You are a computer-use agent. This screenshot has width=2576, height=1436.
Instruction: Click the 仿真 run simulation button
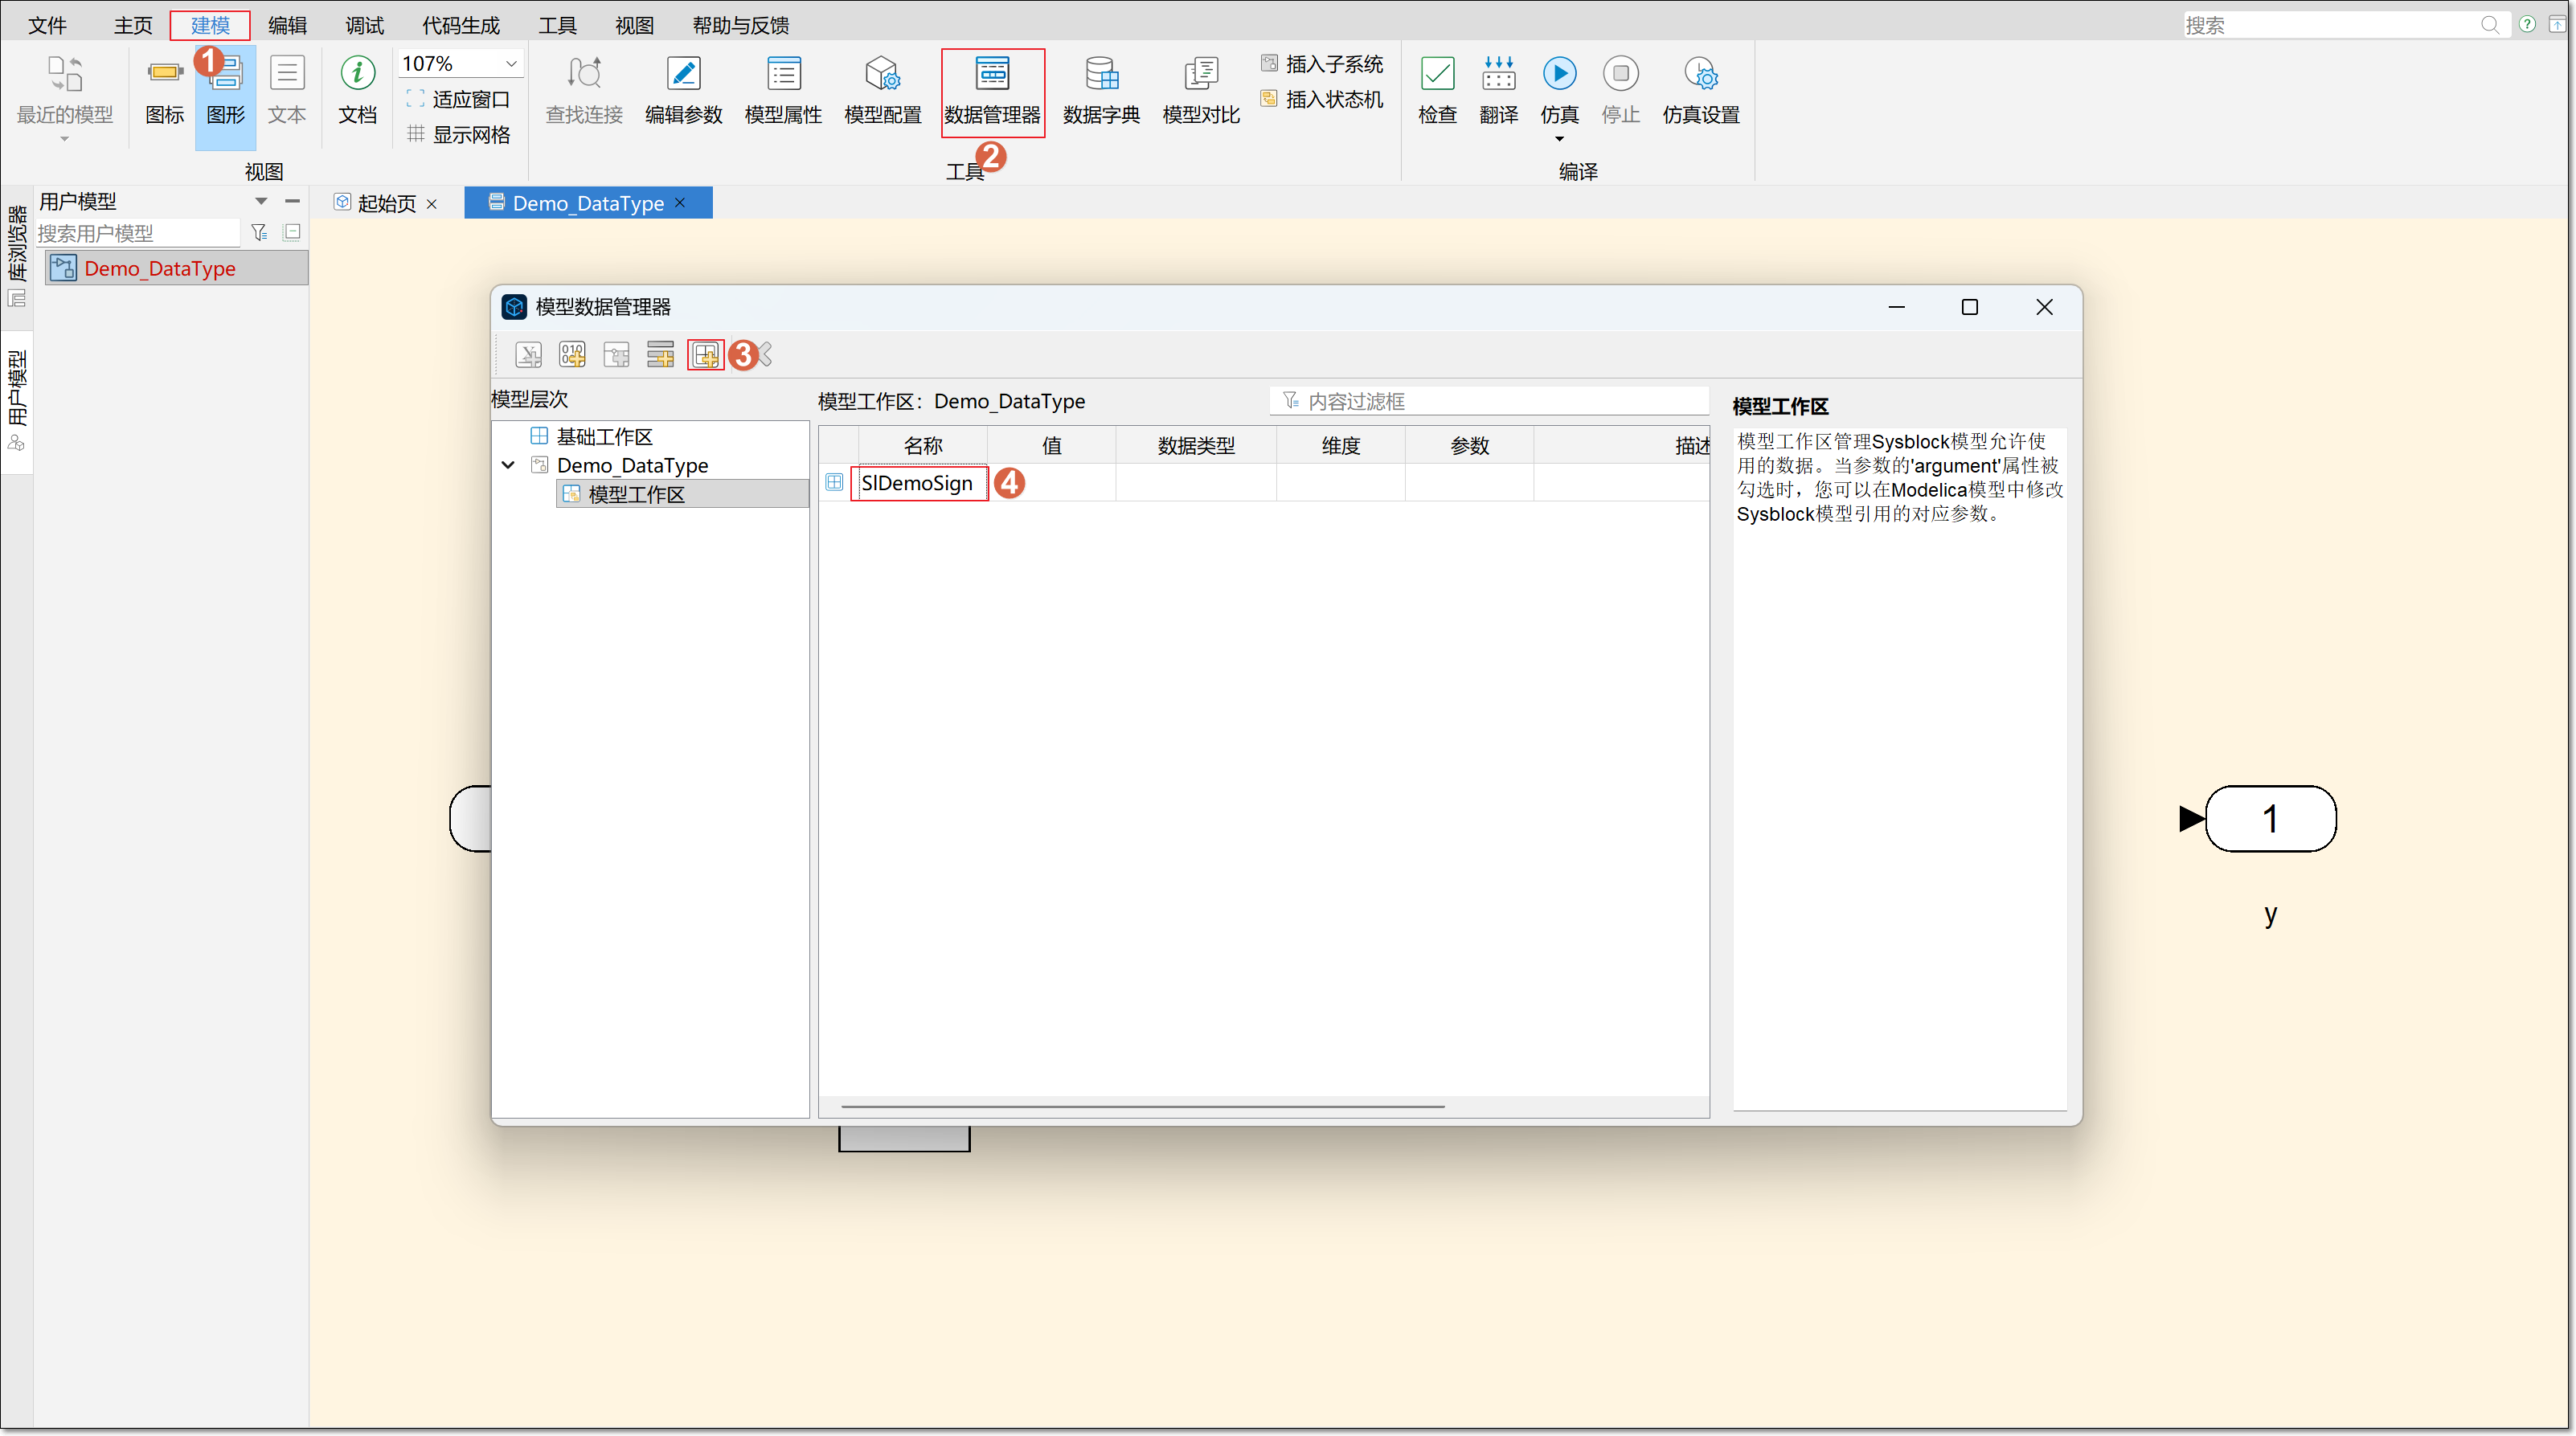[x=1559, y=89]
